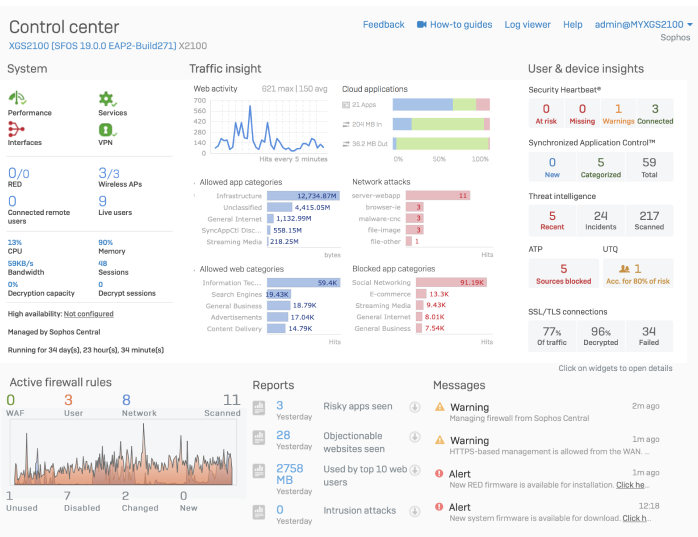This screenshot has width=698, height=537.
Task: Open the Interfaces status icon
Action: click(x=16, y=129)
